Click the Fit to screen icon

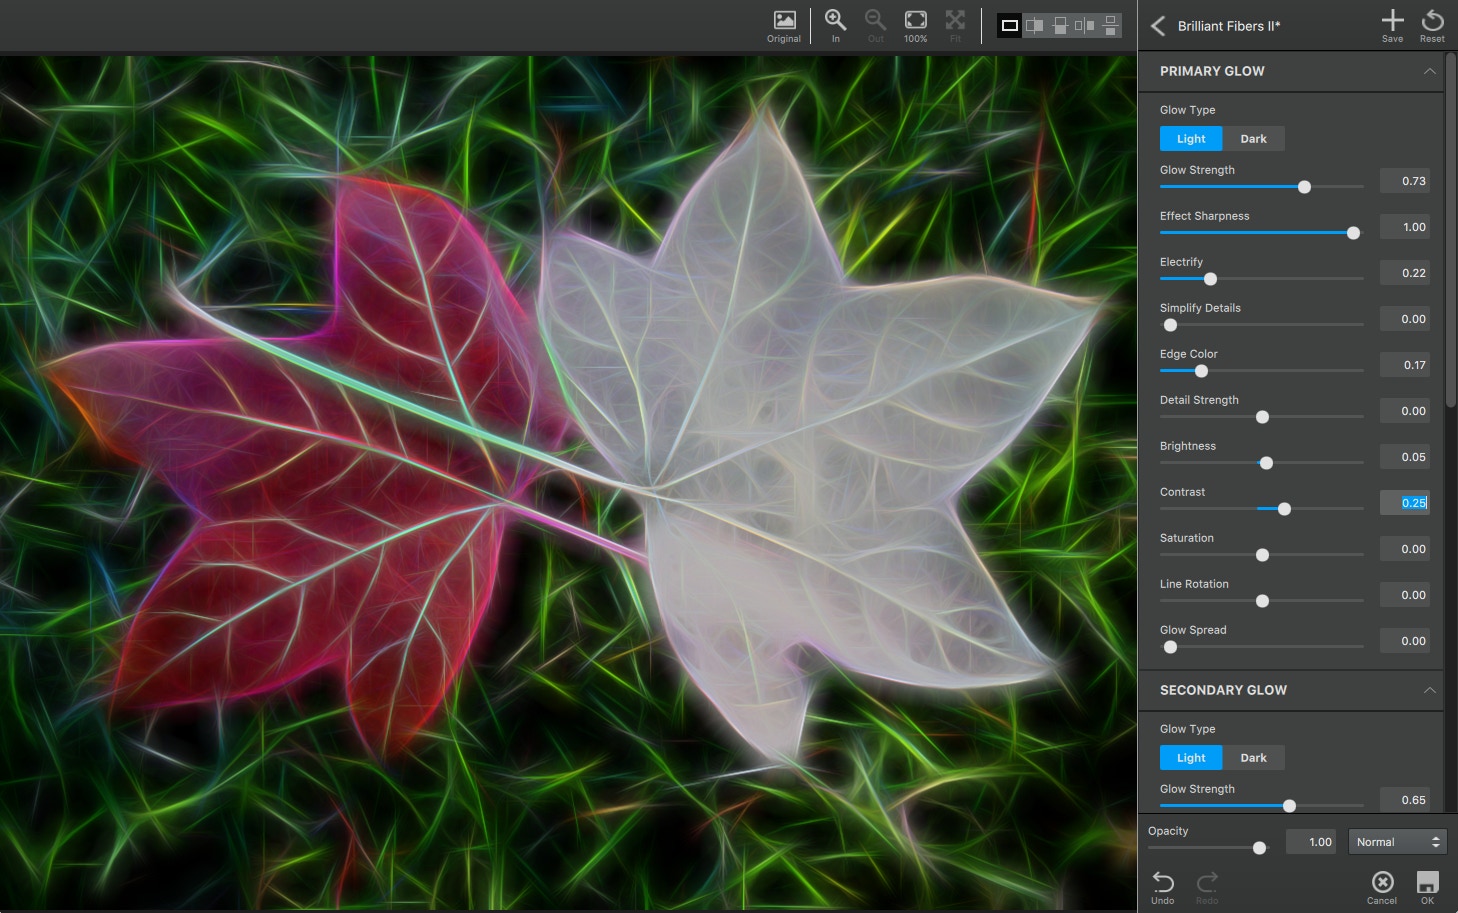pos(955,26)
